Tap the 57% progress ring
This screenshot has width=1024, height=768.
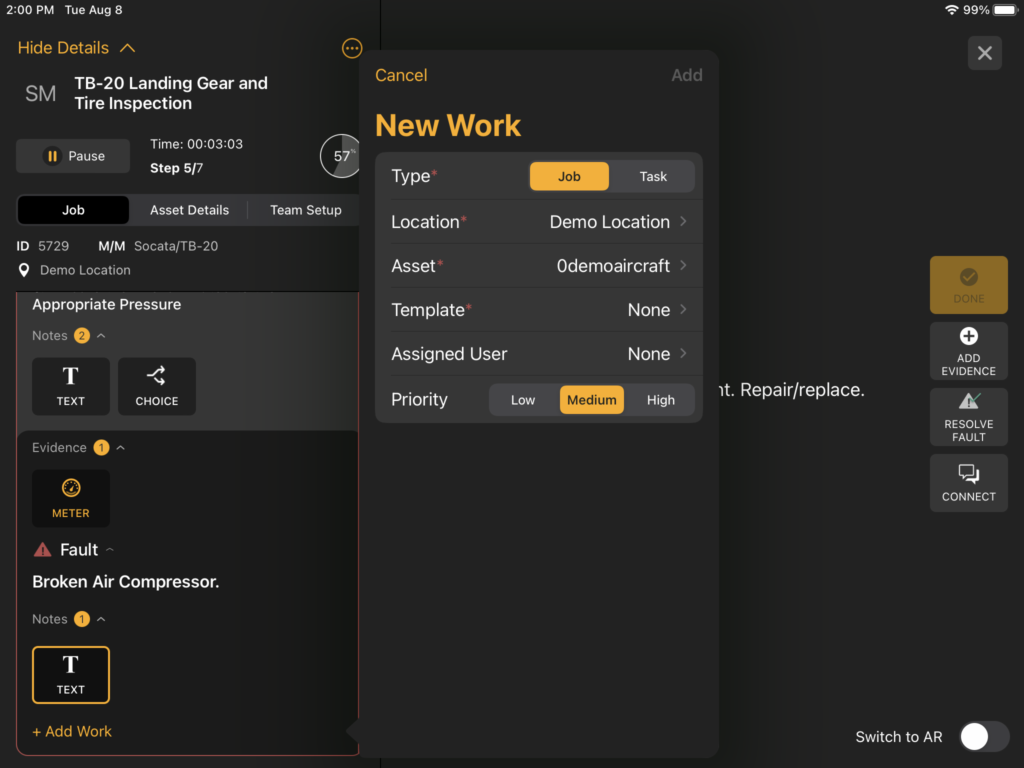click(340, 156)
